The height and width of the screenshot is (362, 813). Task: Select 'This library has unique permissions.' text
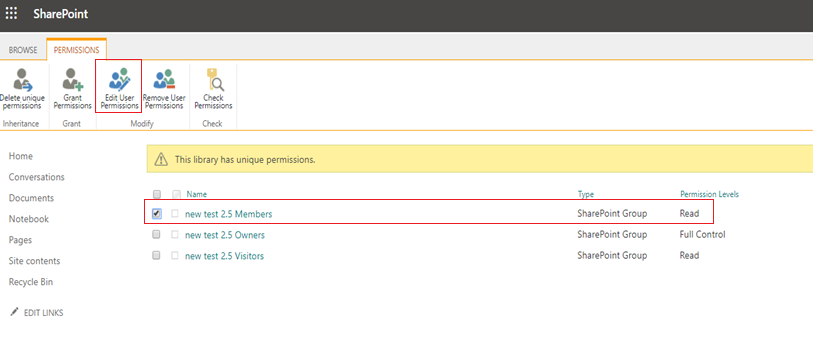(x=245, y=159)
